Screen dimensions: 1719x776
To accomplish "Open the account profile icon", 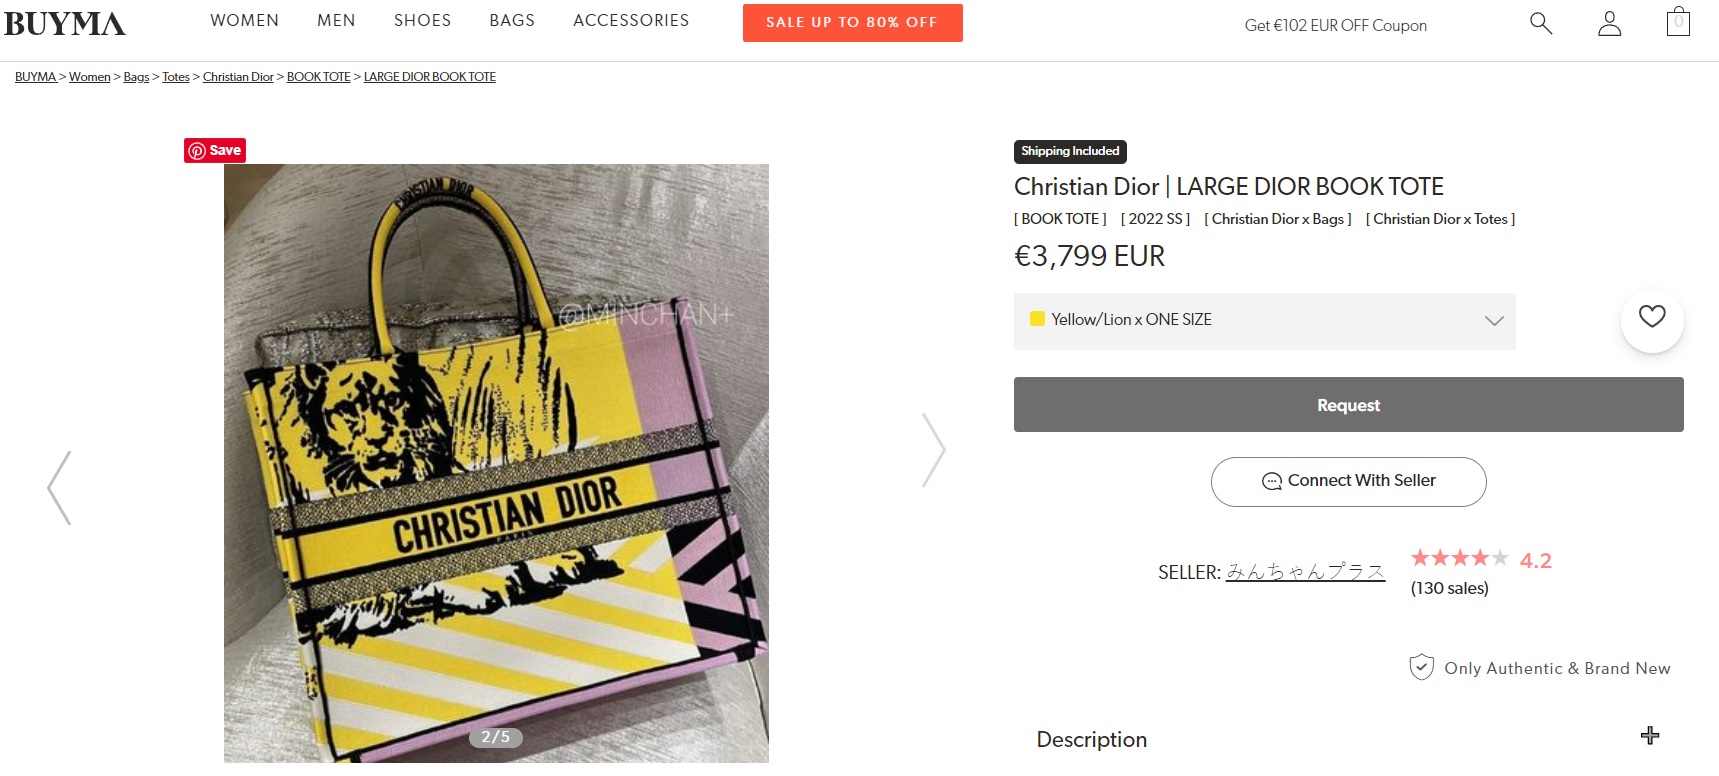I will tap(1609, 23).
